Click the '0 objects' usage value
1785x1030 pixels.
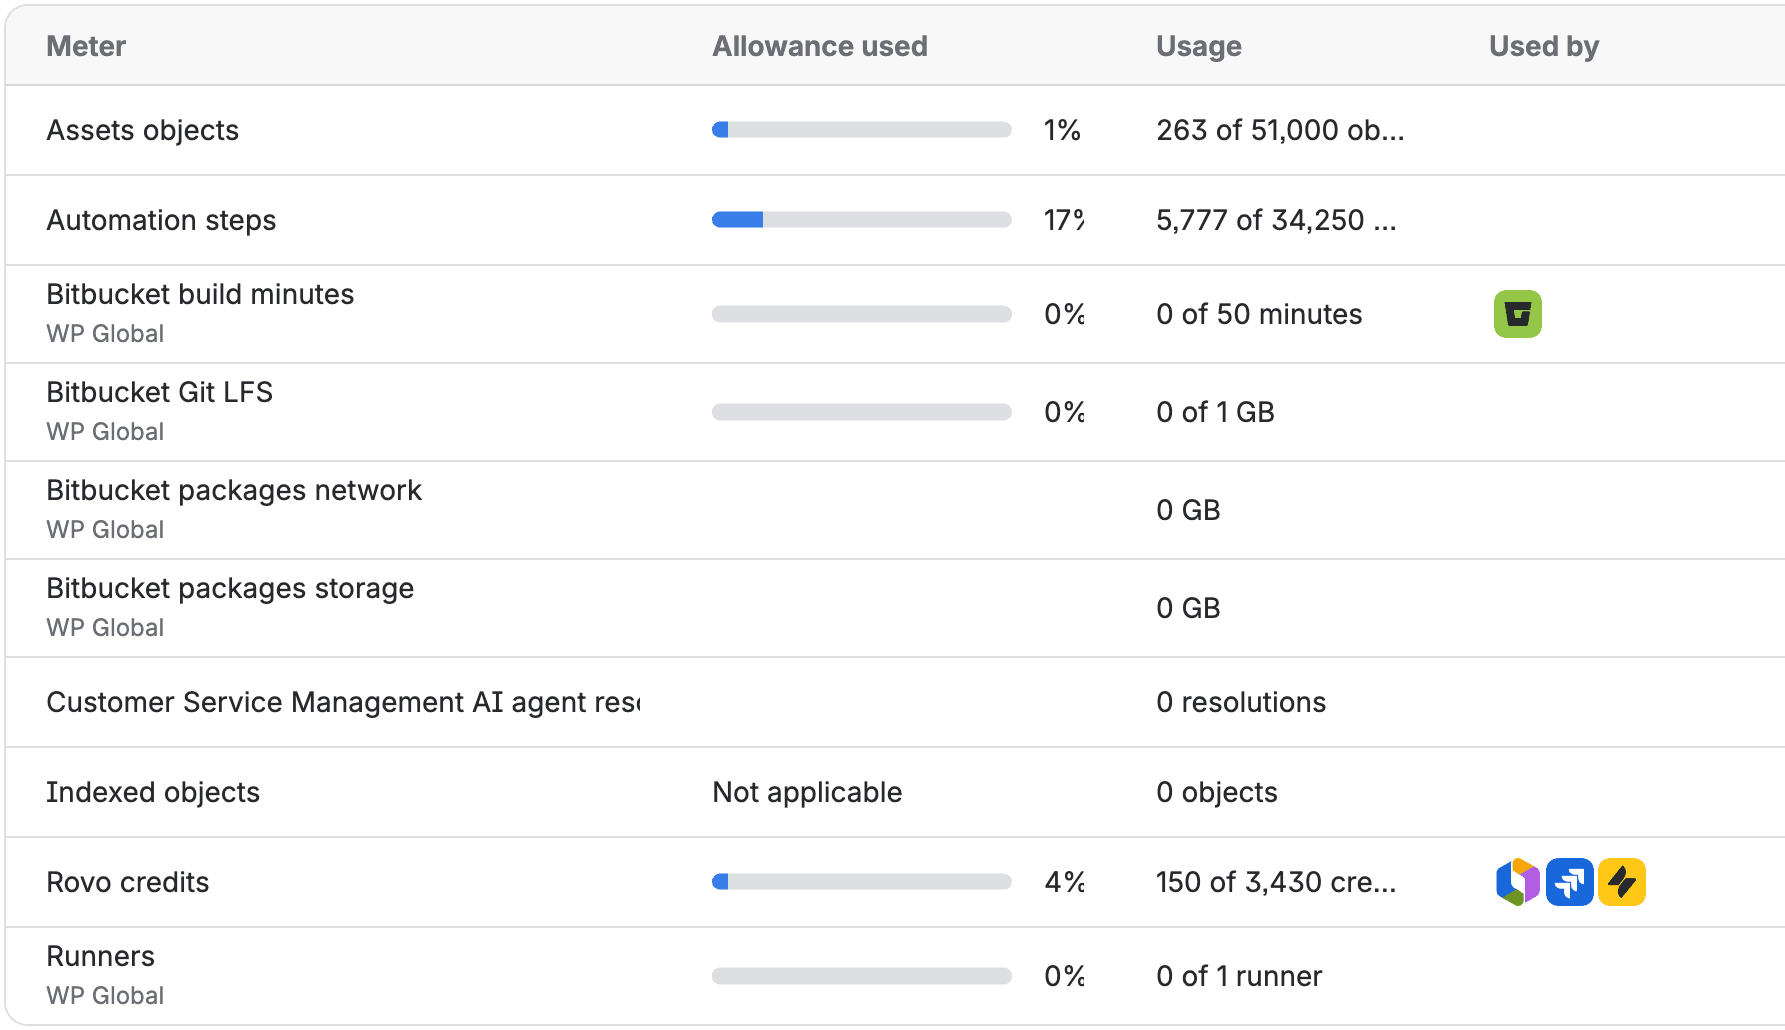coord(1217,792)
